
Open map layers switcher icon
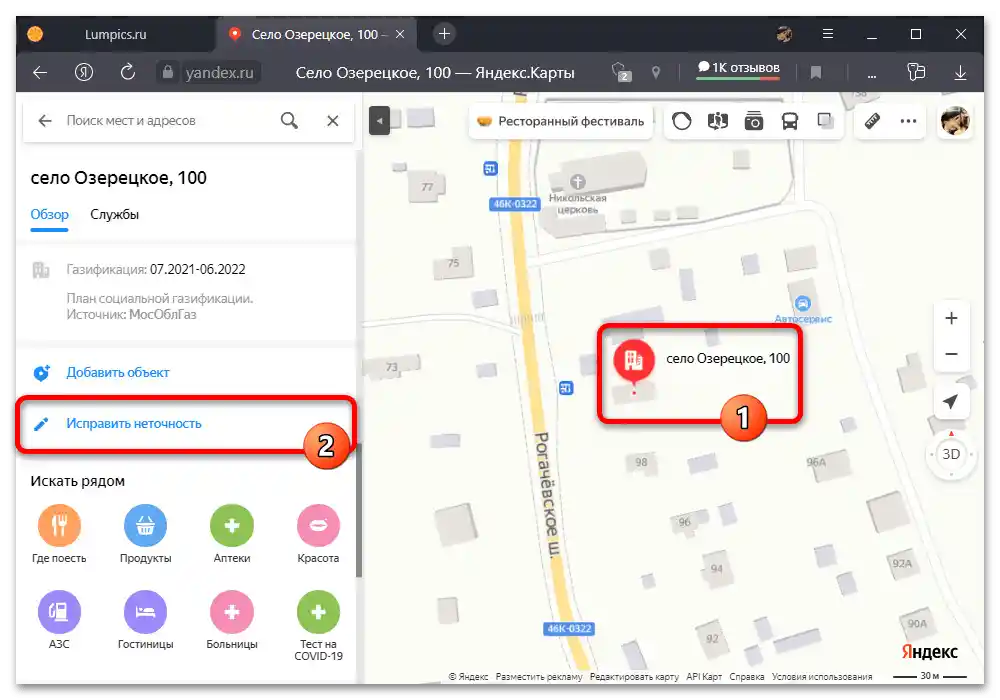pos(825,121)
